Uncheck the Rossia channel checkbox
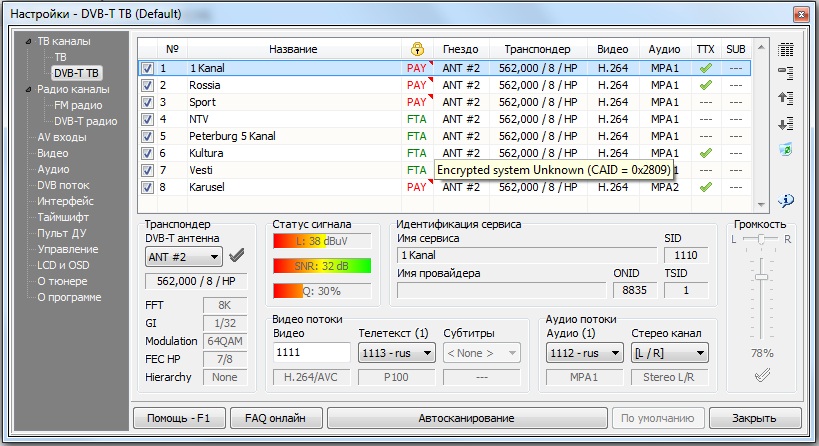The image size is (819, 446). [x=148, y=85]
